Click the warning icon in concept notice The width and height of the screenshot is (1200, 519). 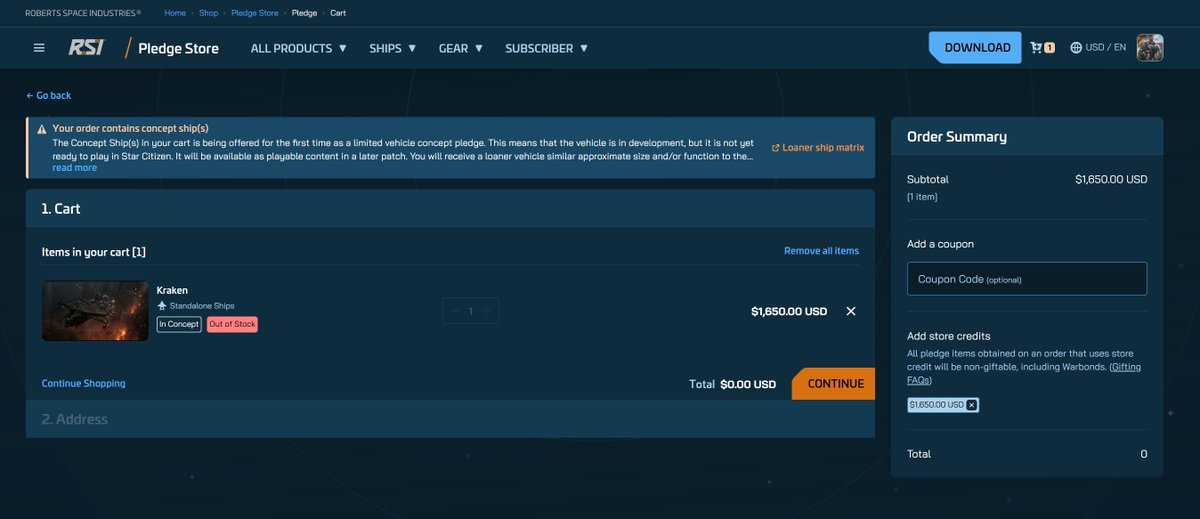pyautogui.click(x=42, y=129)
